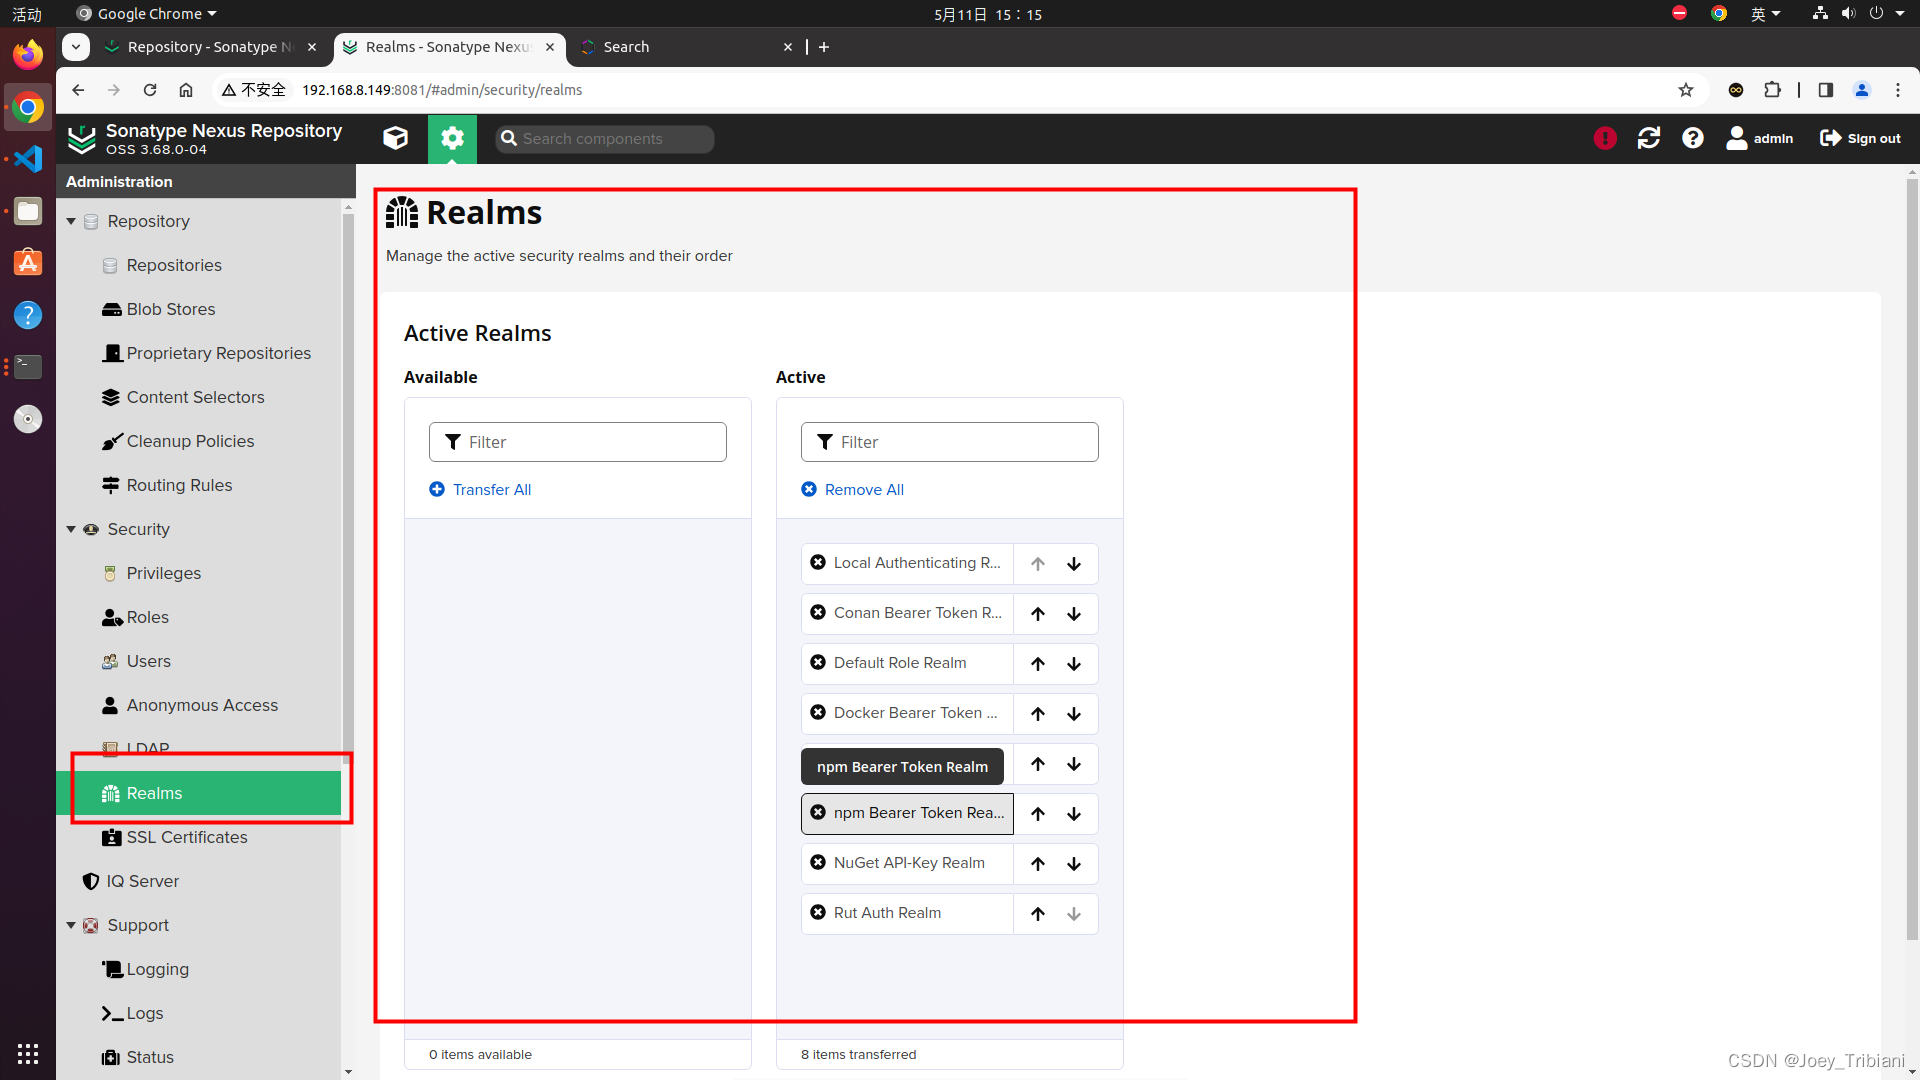Open Terminal from the dock
Image resolution: width=1920 pixels, height=1080 pixels.
point(28,367)
